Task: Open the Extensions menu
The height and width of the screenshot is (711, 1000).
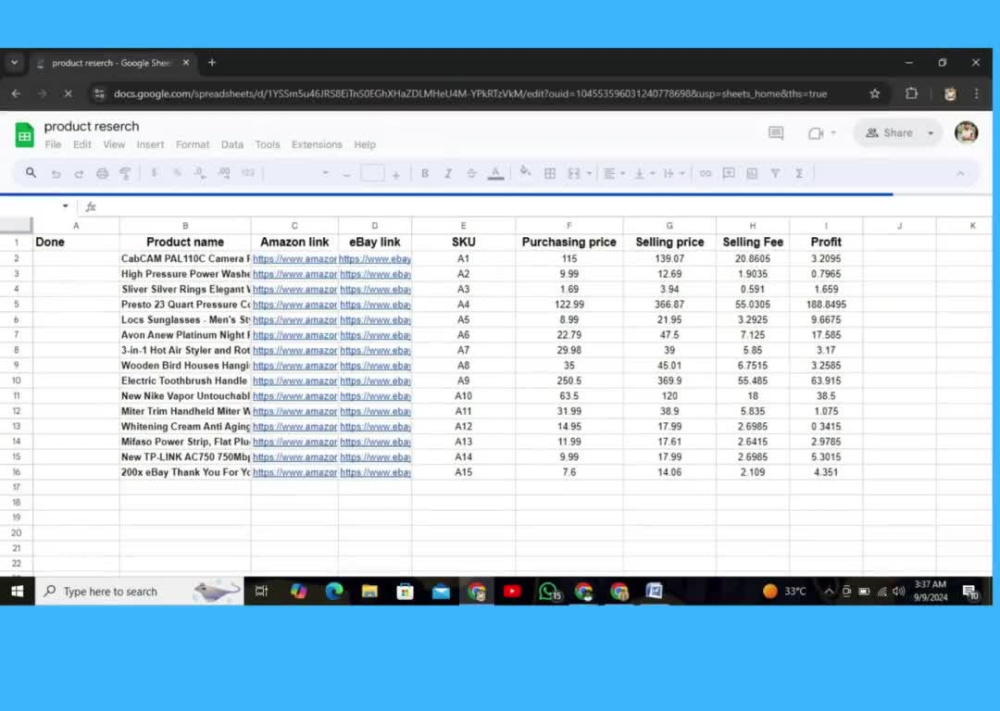Action: pyautogui.click(x=317, y=145)
